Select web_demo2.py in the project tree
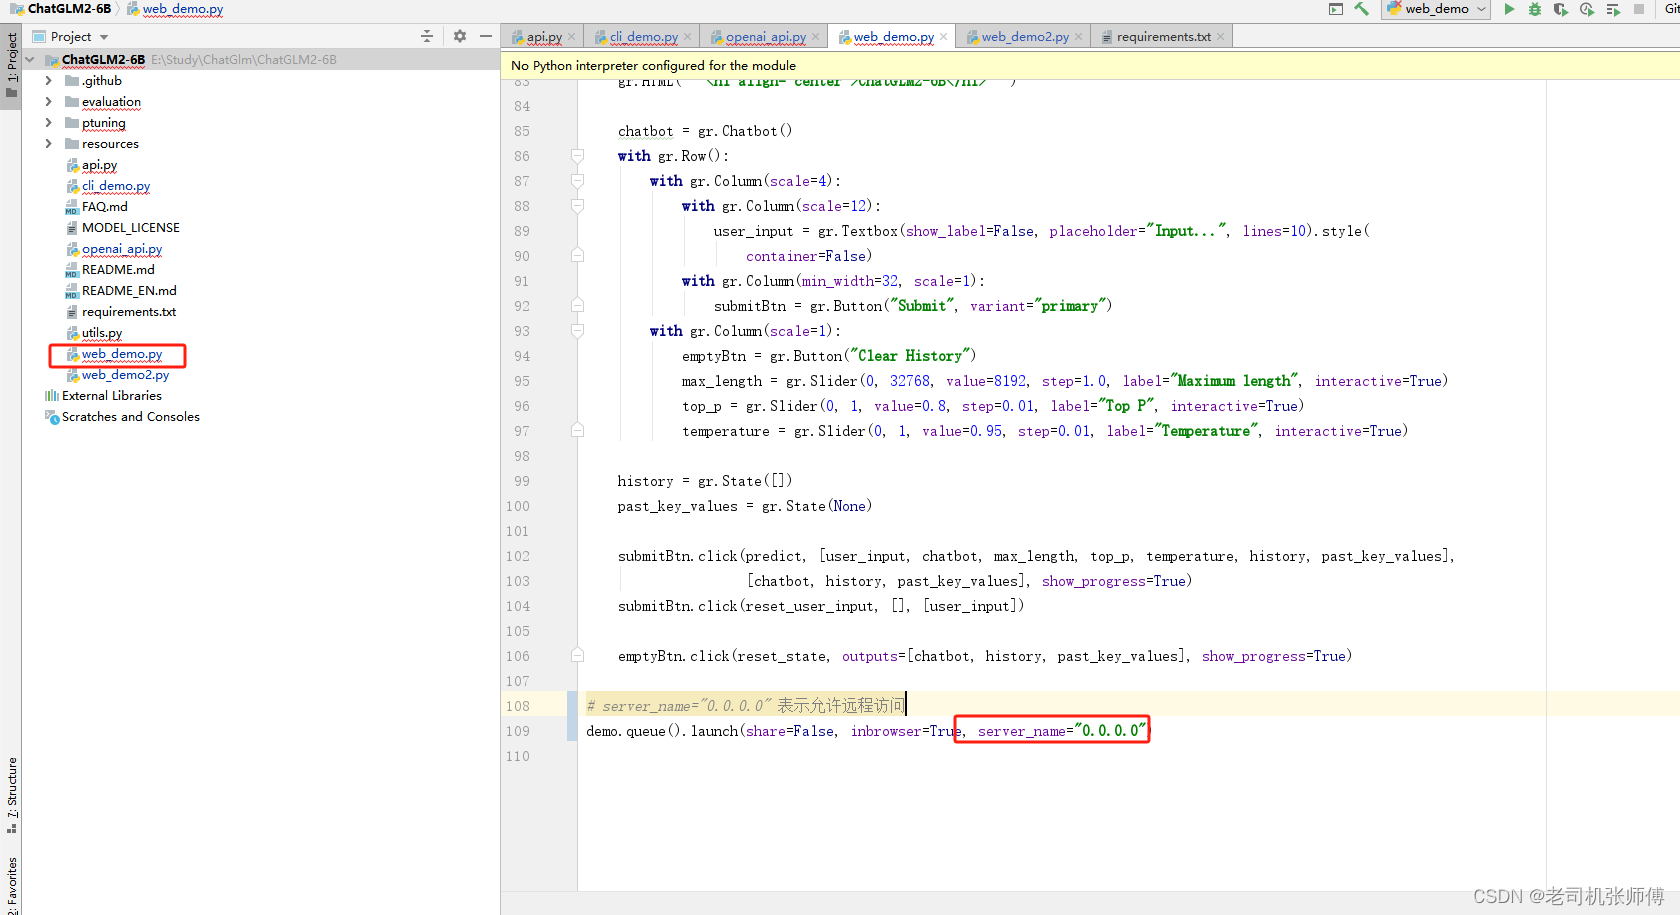Screen dimensions: 1680x915 126,375
